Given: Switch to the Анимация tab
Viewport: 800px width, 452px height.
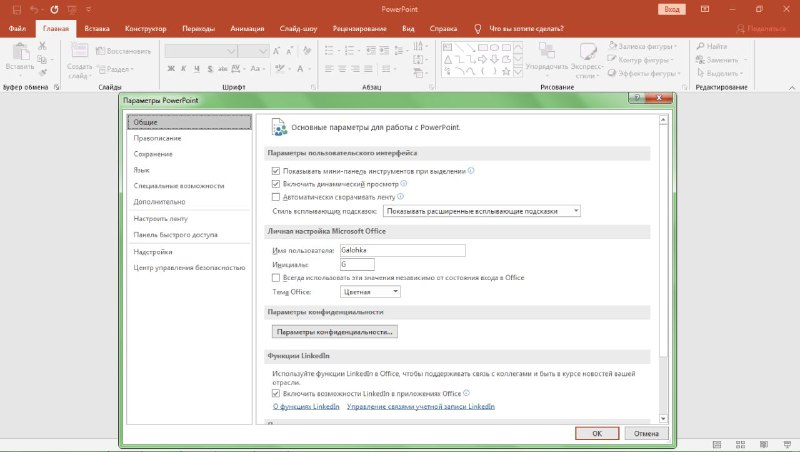Looking at the screenshot, I should click(x=247, y=29).
